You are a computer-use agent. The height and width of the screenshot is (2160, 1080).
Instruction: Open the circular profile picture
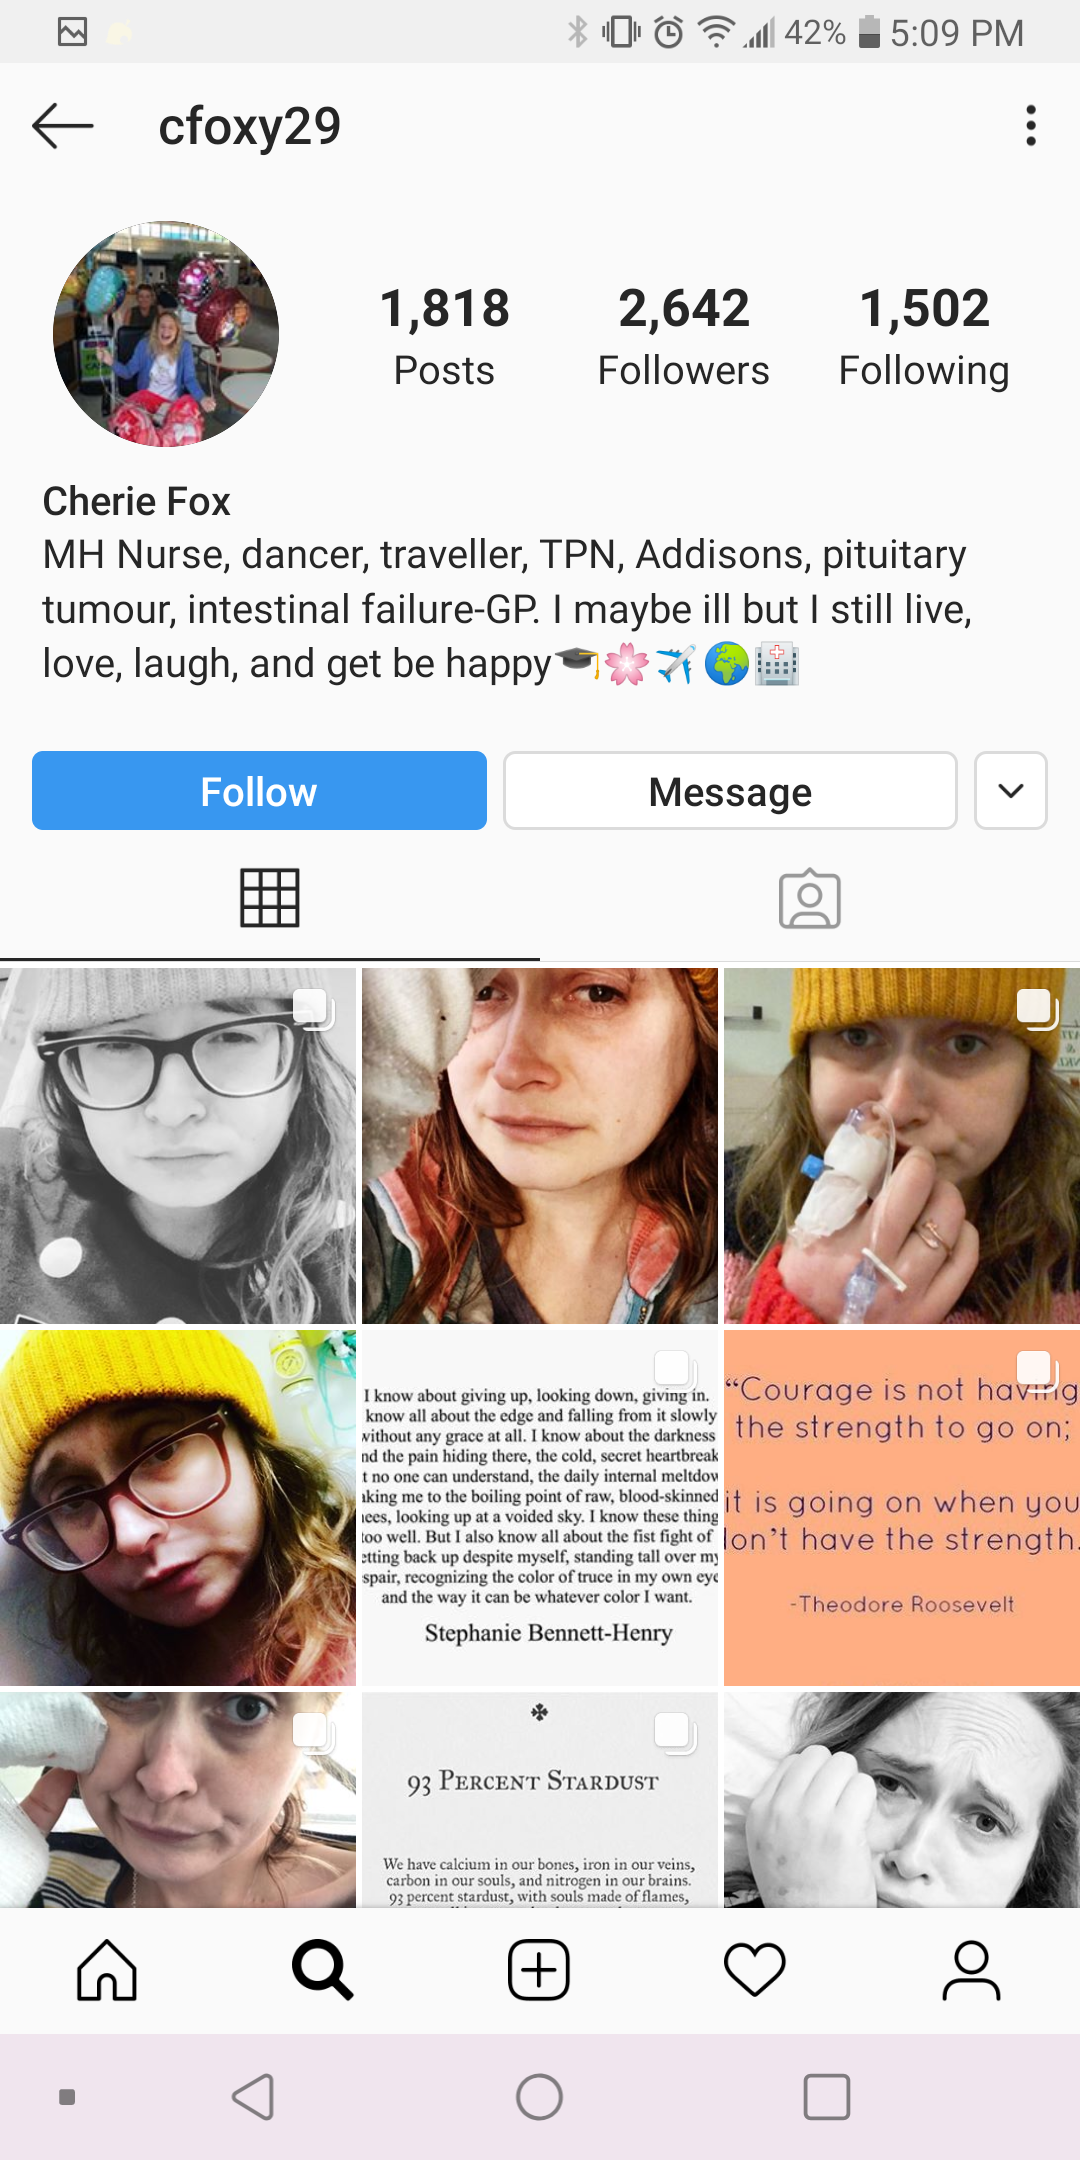[x=166, y=334]
